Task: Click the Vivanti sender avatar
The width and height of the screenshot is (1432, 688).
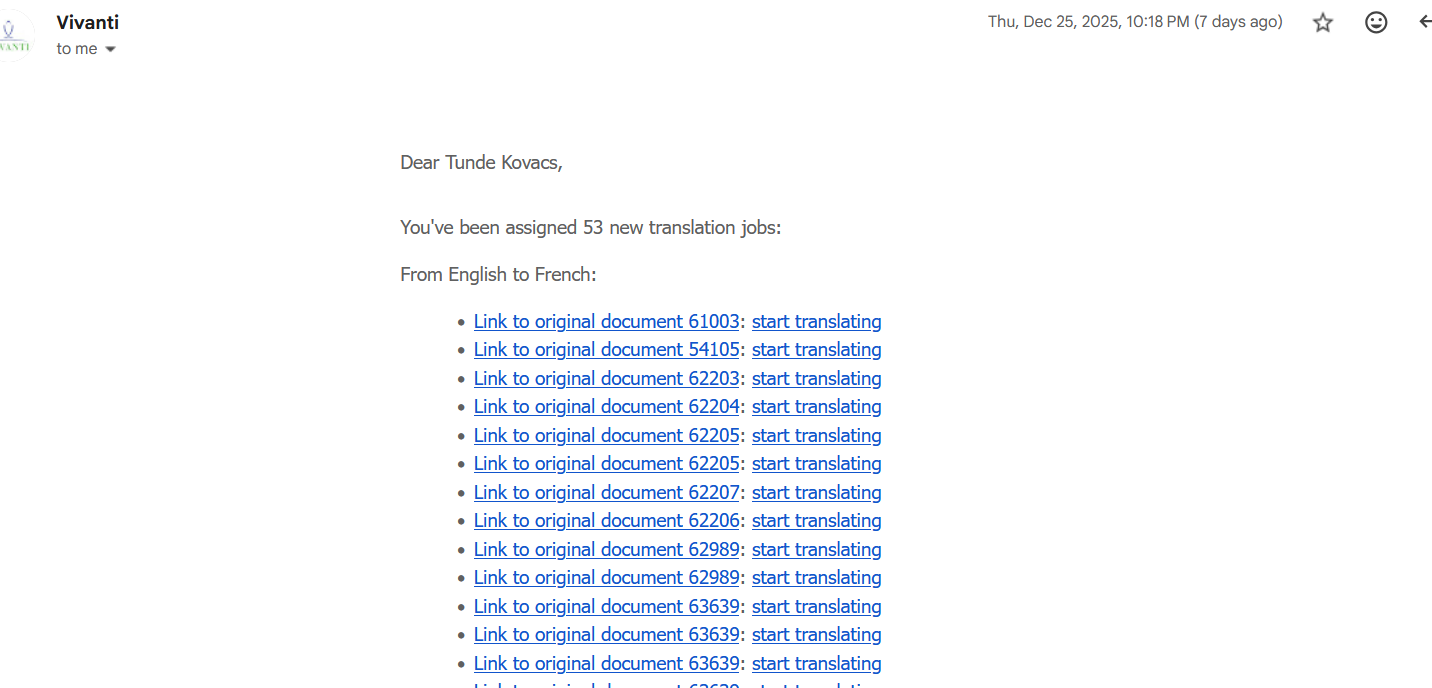Action: pyautogui.click(x=15, y=36)
